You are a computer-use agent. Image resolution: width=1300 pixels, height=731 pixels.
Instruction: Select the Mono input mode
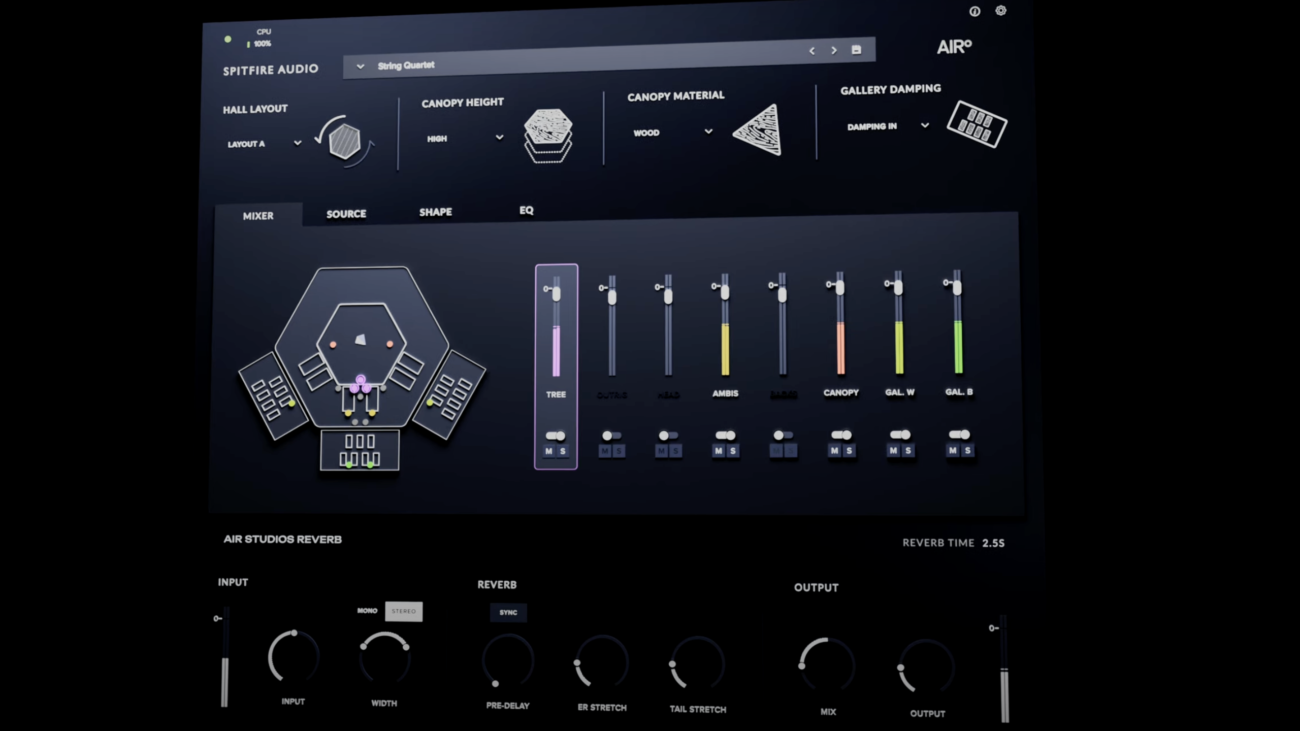tap(367, 611)
